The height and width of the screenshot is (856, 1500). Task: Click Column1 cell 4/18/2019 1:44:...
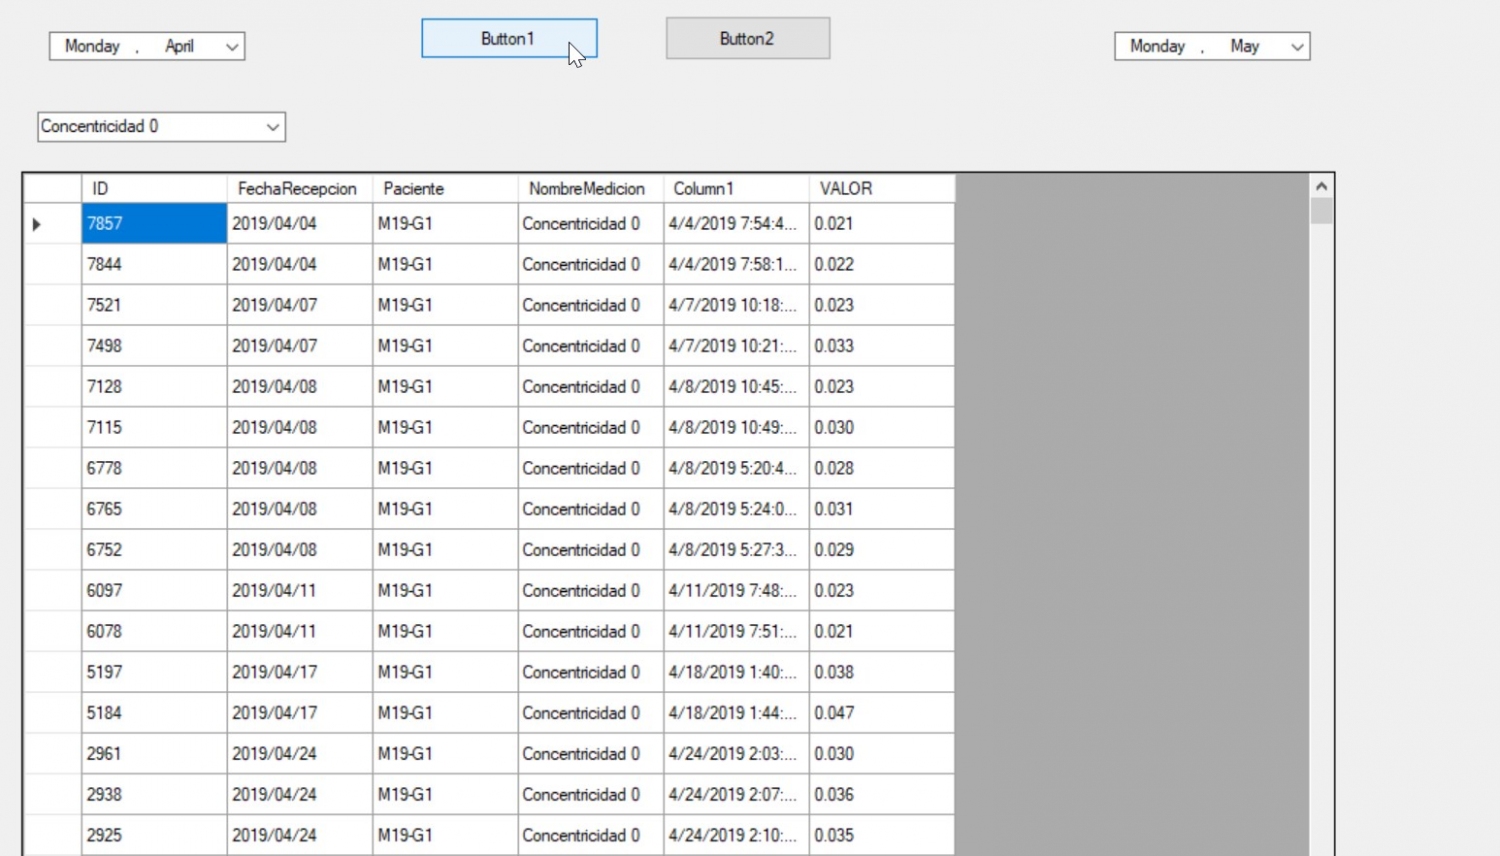click(736, 713)
